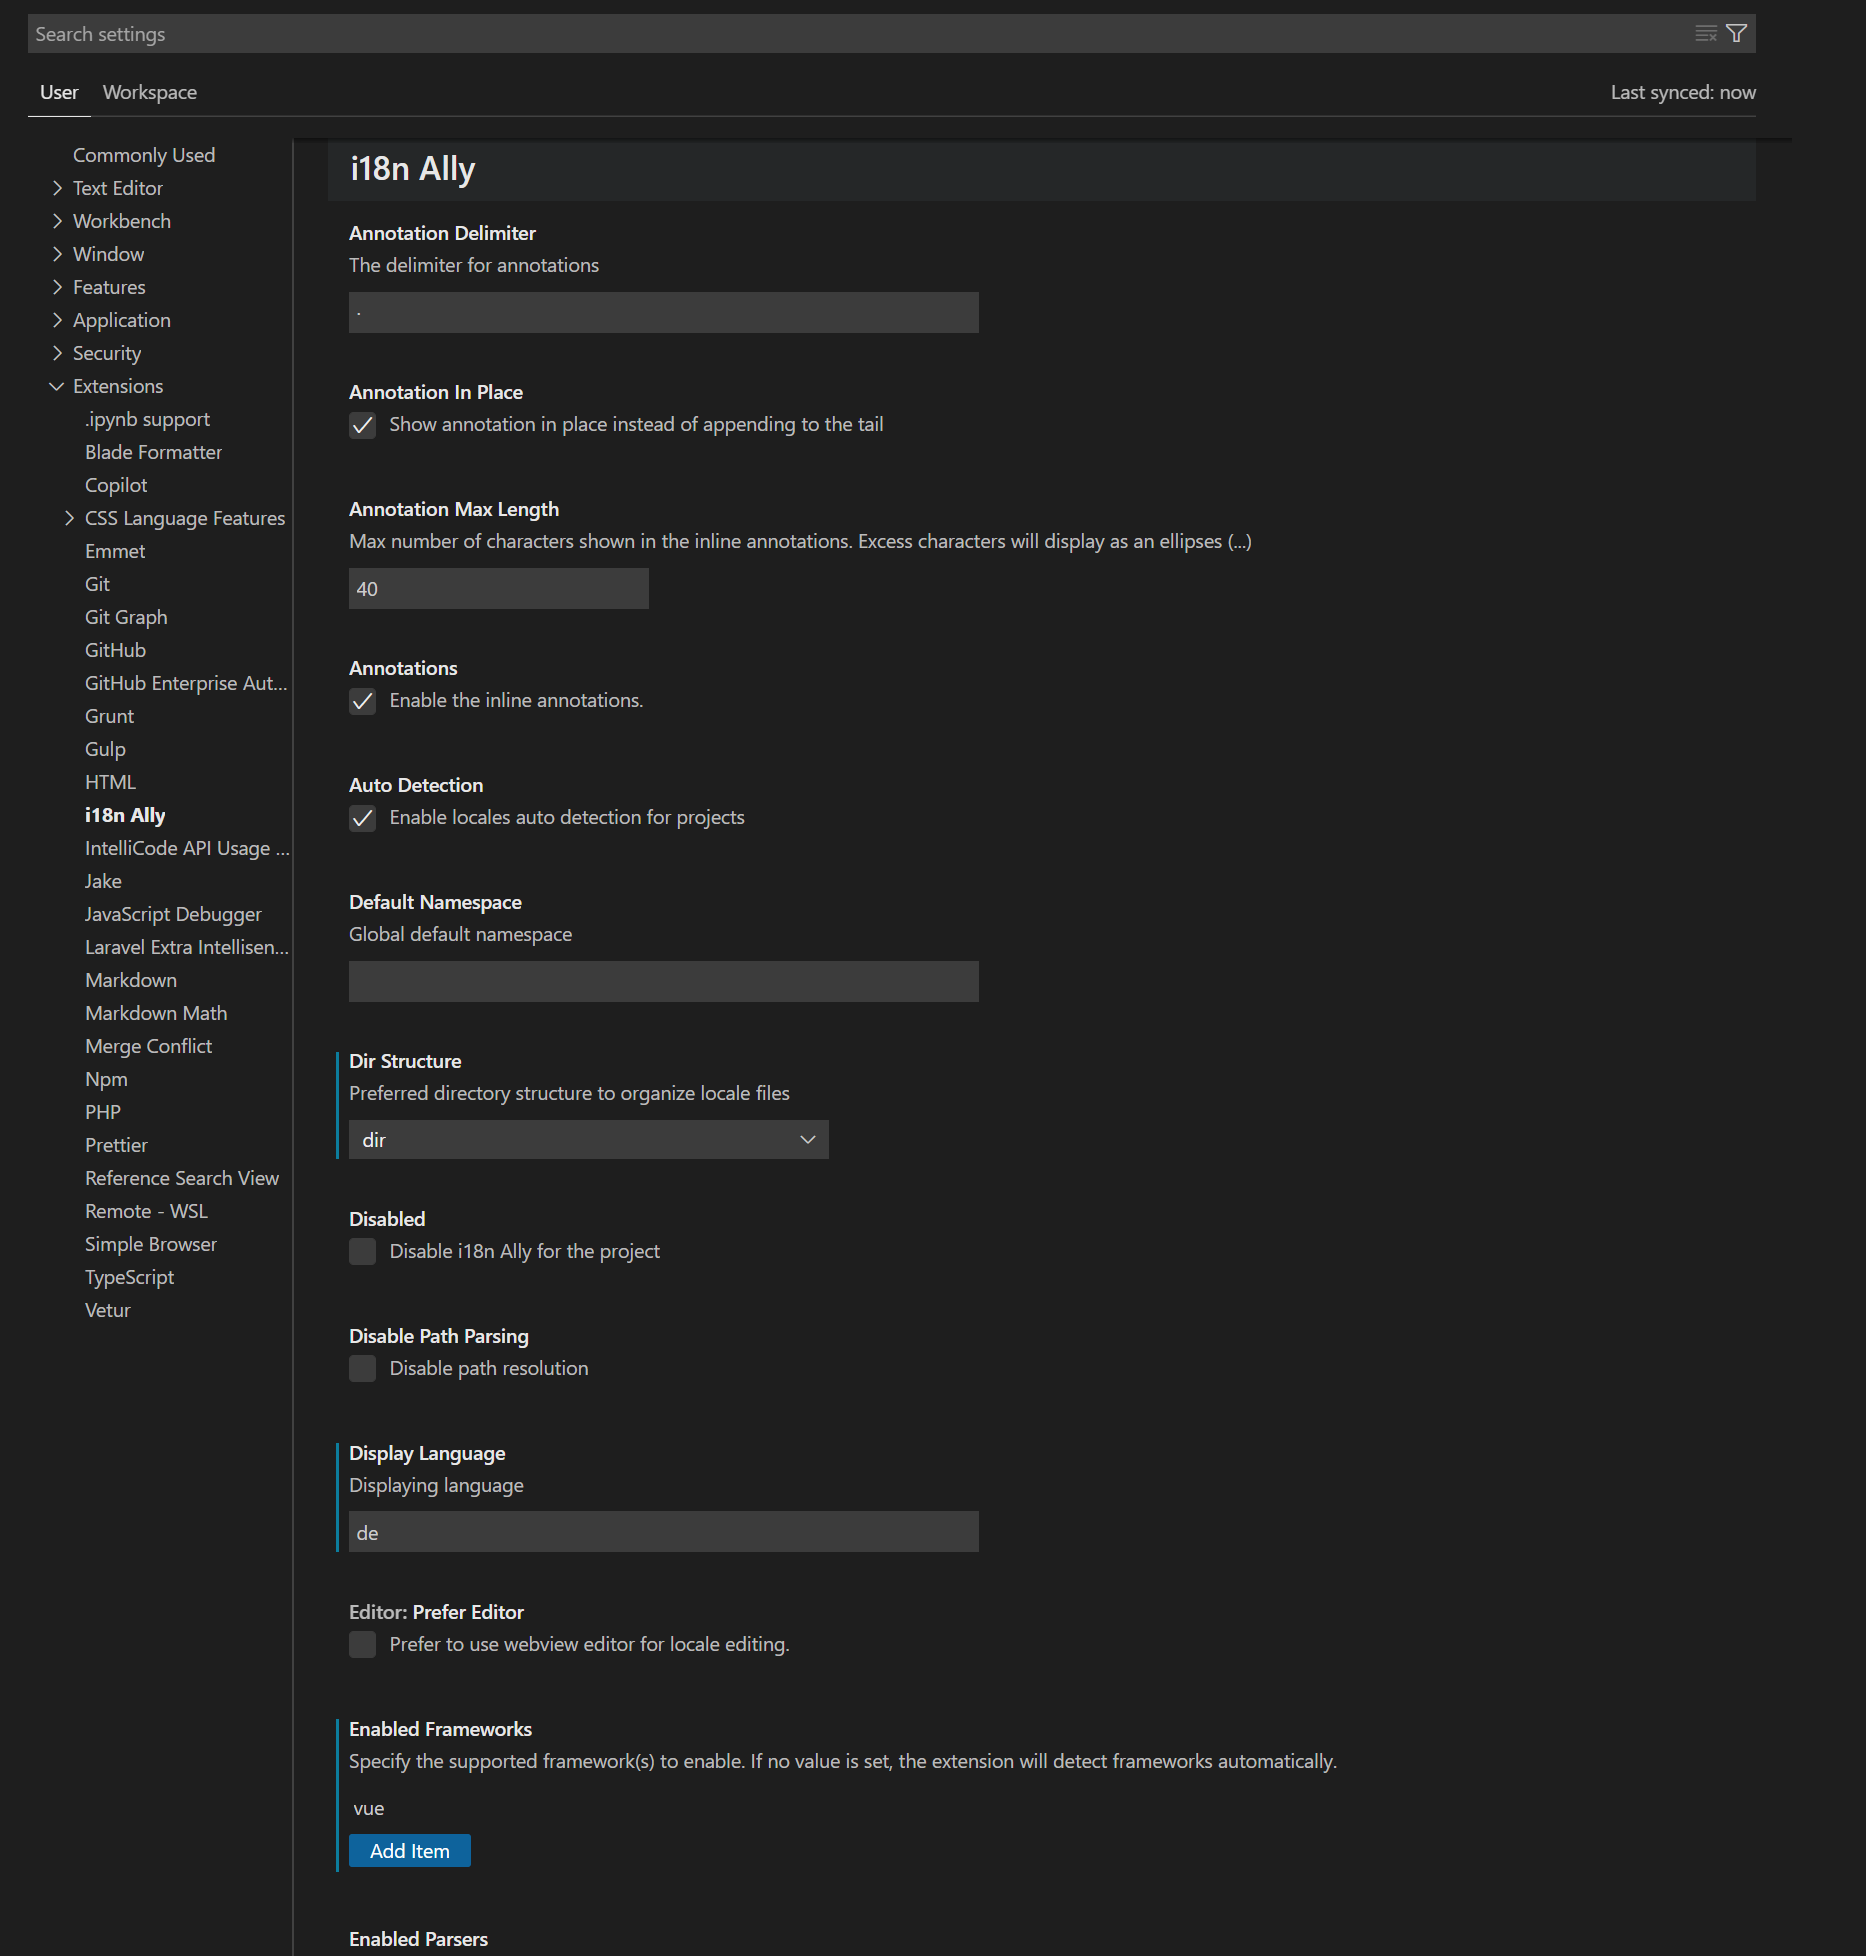Collapse the Extensions tree section
This screenshot has height=1956, width=1866.
click(x=57, y=386)
